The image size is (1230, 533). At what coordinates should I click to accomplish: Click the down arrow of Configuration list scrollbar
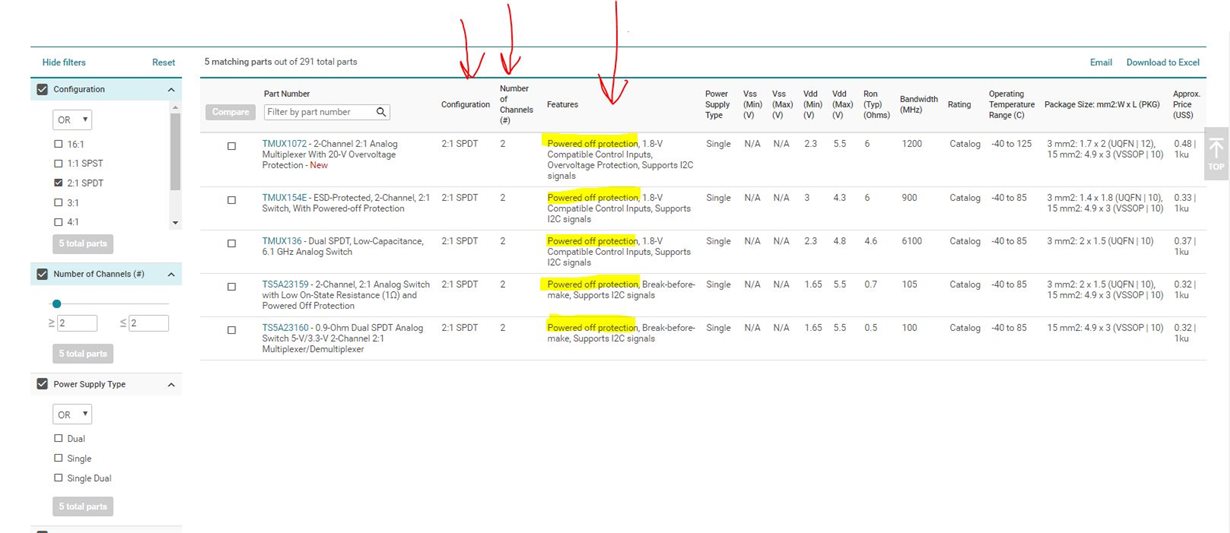tap(176, 223)
